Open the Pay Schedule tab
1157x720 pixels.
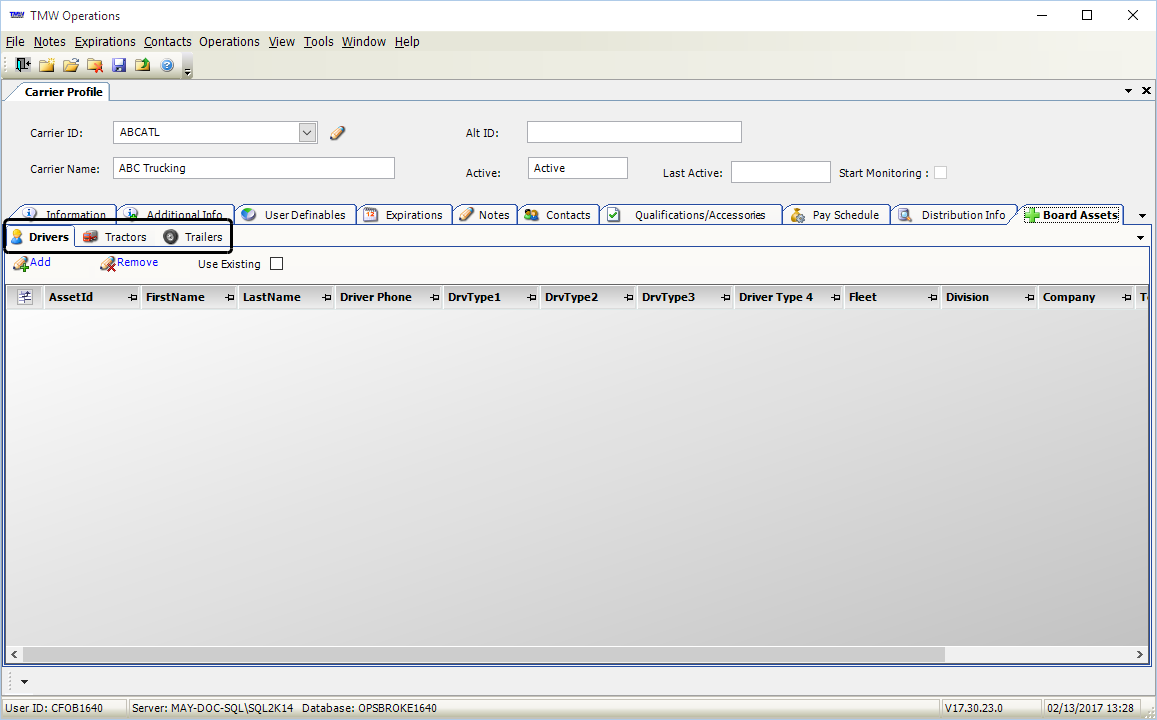click(835, 215)
